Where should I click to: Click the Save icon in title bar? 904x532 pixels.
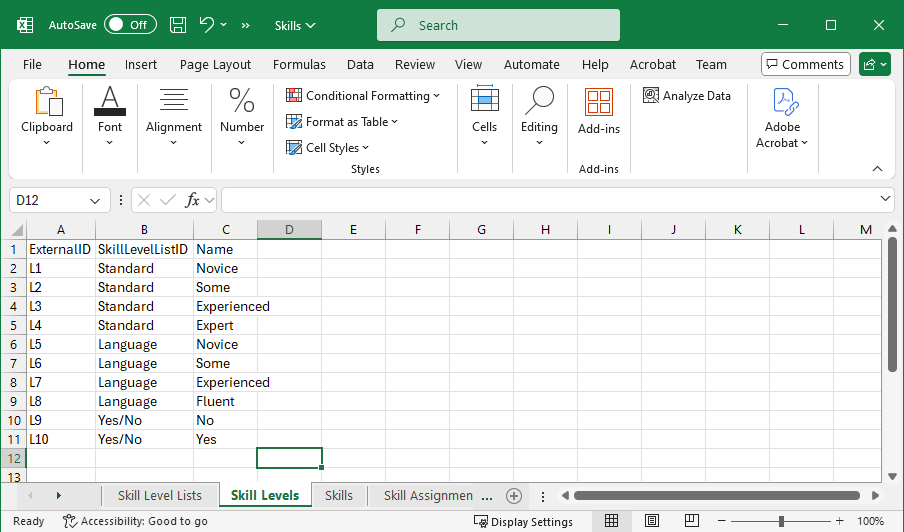(x=178, y=25)
